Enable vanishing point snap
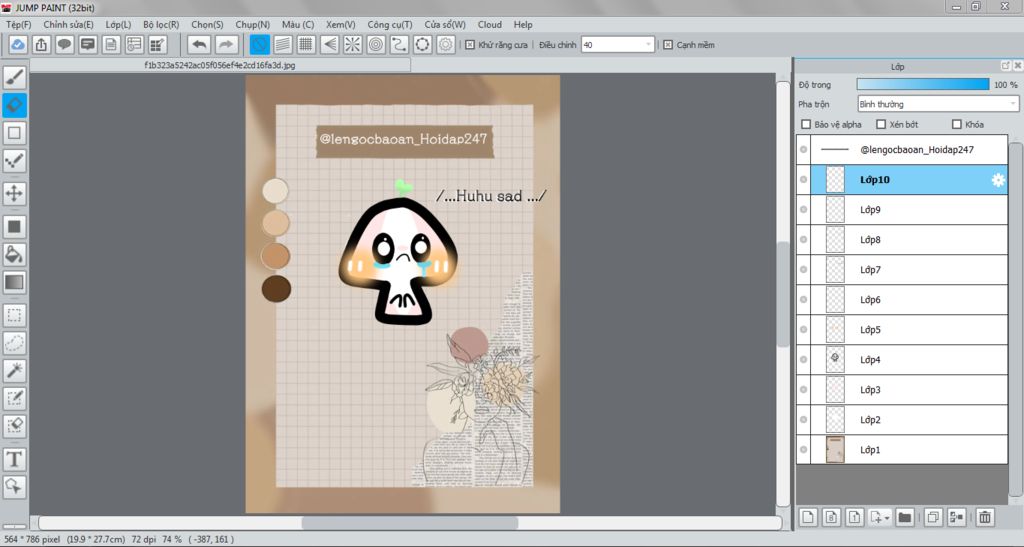This screenshot has width=1024, height=547. coord(329,44)
